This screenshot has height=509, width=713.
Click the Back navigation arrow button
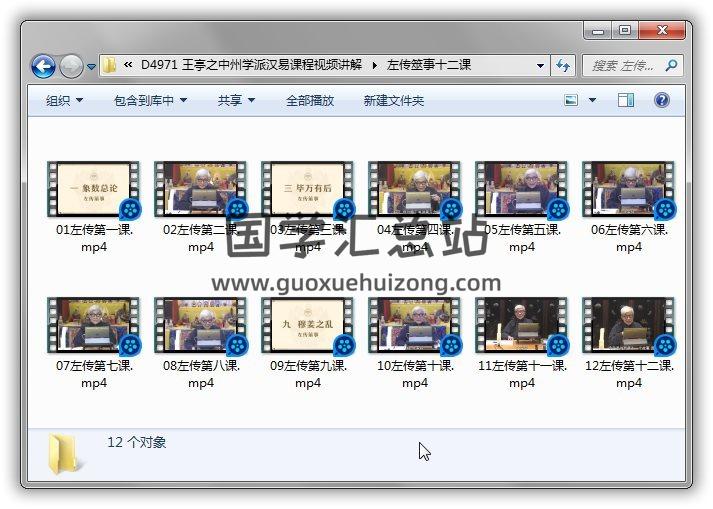(43, 67)
